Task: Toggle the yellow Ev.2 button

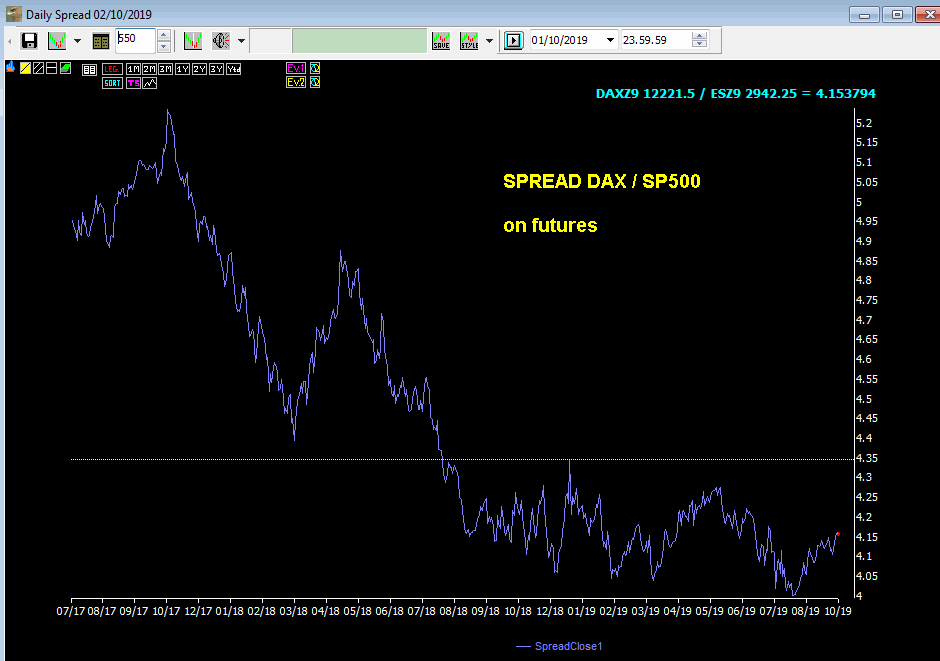Action: pyautogui.click(x=296, y=82)
